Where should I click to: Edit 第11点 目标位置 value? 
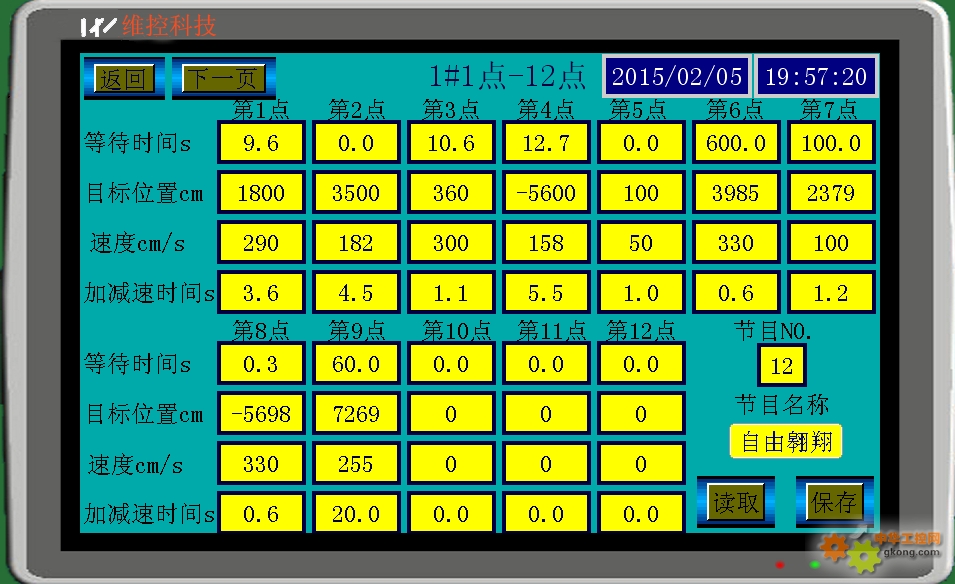pos(546,413)
